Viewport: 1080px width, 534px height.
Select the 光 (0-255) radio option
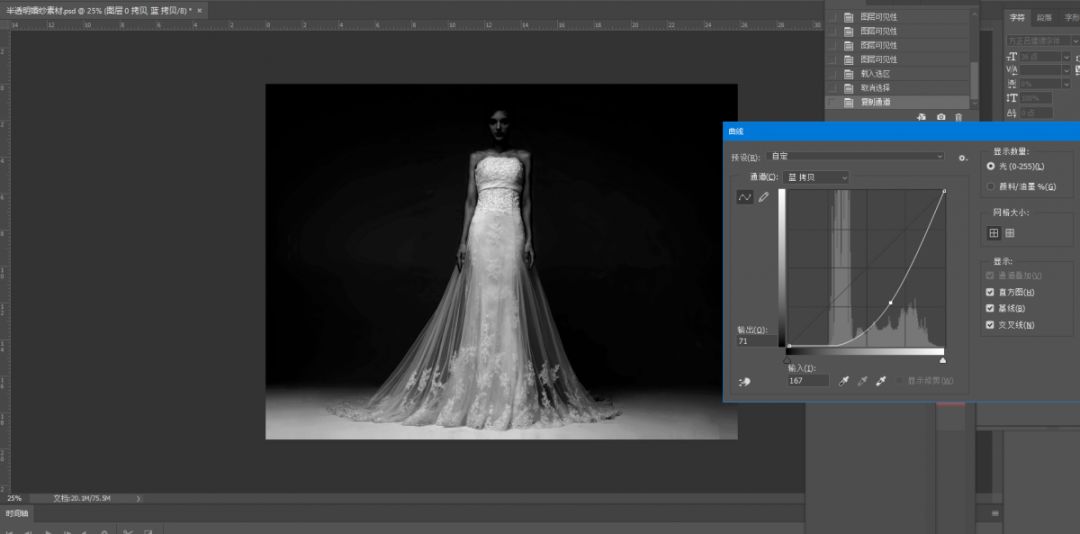click(991, 166)
